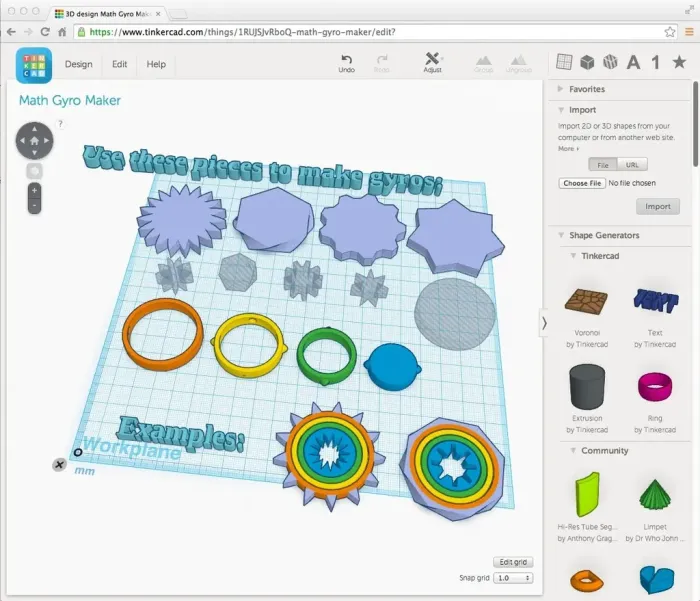Open the Snap grid dropdown
Viewport: 700px width, 601px height.
coord(513,578)
